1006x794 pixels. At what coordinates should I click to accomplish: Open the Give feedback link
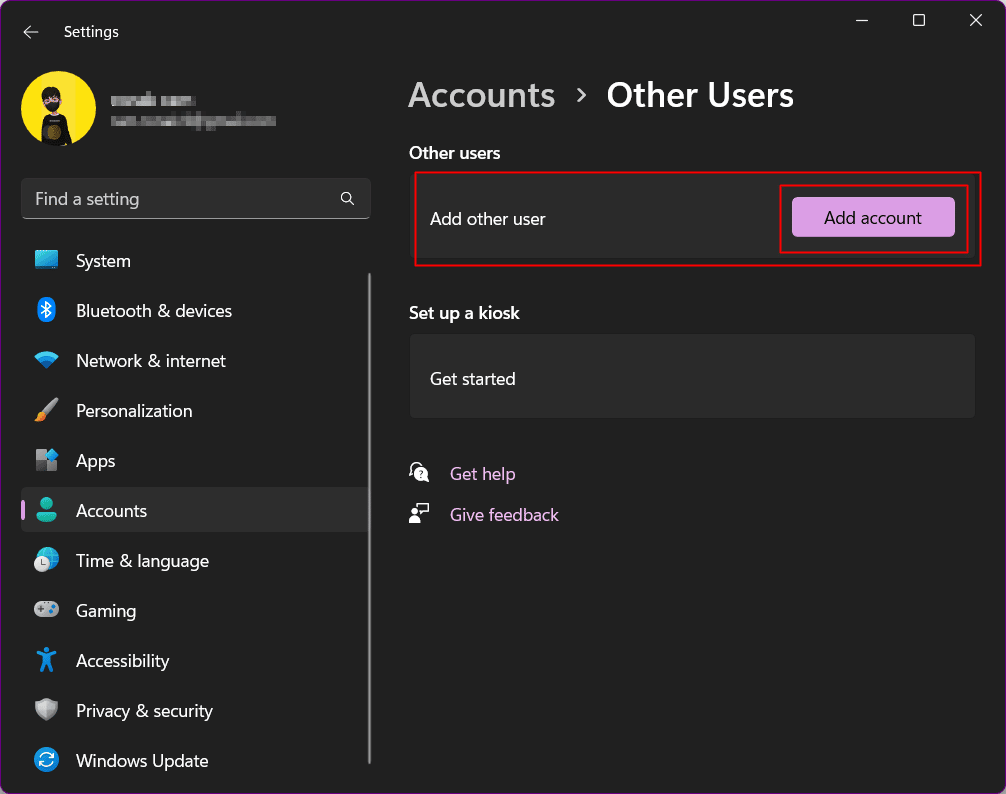tap(504, 515)
